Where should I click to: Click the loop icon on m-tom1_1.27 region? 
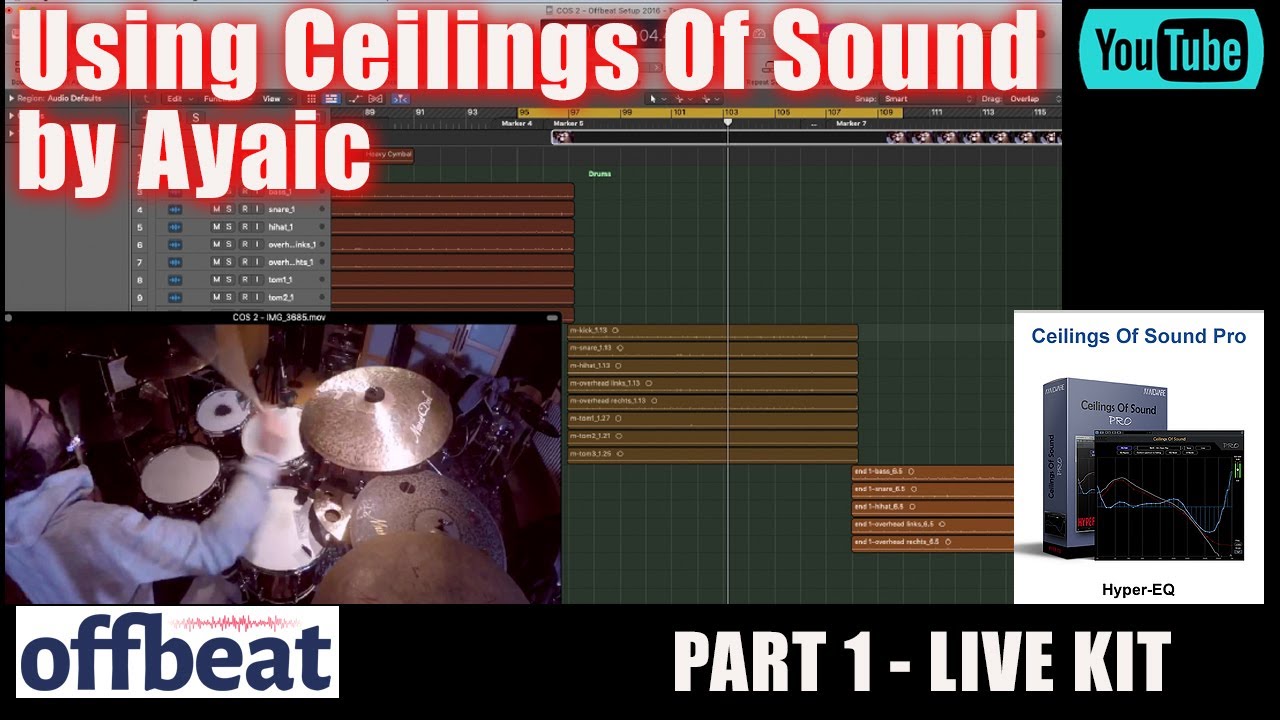click(619, 419)
